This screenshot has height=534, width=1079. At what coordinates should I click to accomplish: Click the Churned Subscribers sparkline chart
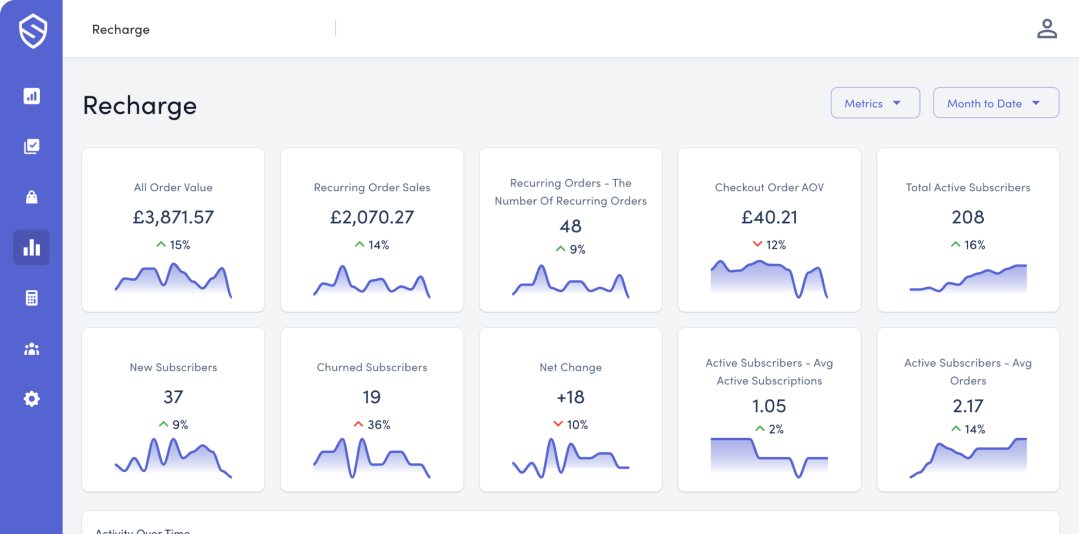371,458
